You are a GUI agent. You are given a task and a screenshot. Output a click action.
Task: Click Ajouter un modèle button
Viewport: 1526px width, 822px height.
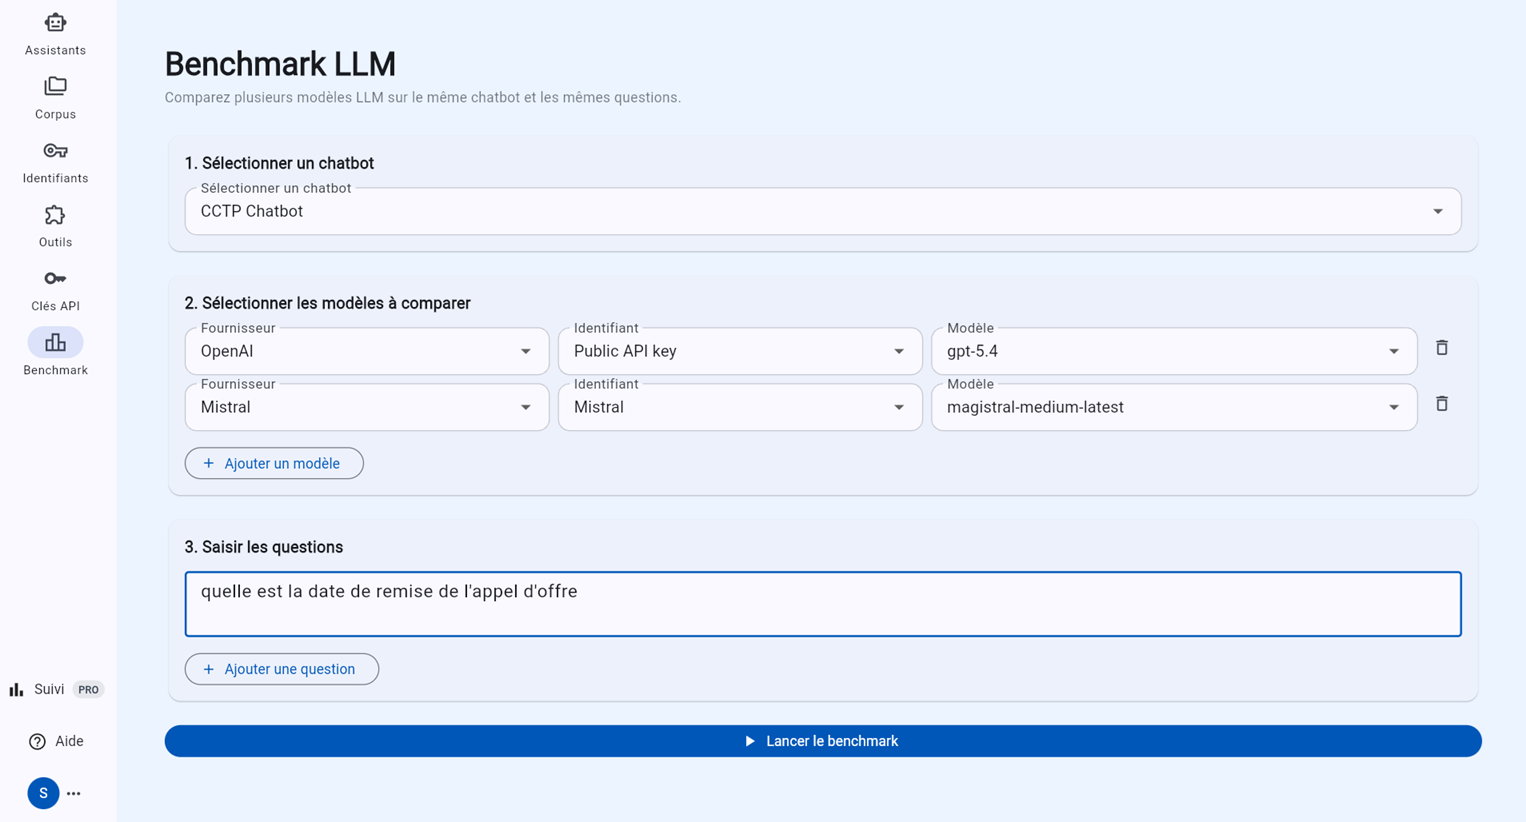(x=274, y=463)
